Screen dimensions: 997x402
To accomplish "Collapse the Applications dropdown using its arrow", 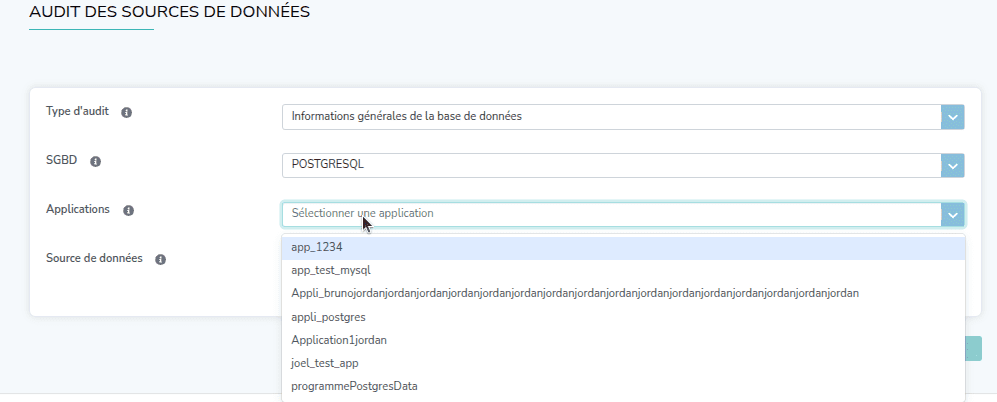I will 952,214.
